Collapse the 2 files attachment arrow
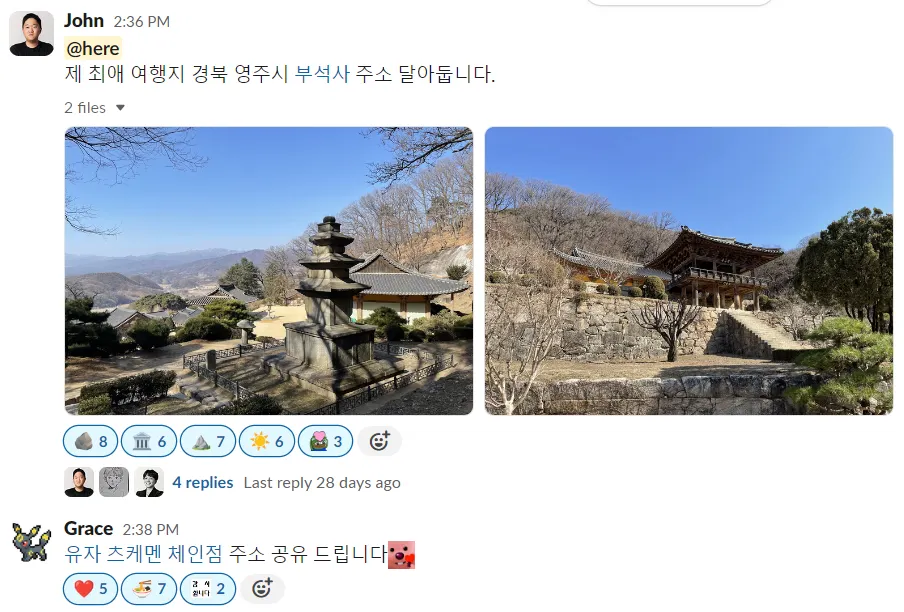The width and height of the screenshot is (904, 612). [120, 108]
